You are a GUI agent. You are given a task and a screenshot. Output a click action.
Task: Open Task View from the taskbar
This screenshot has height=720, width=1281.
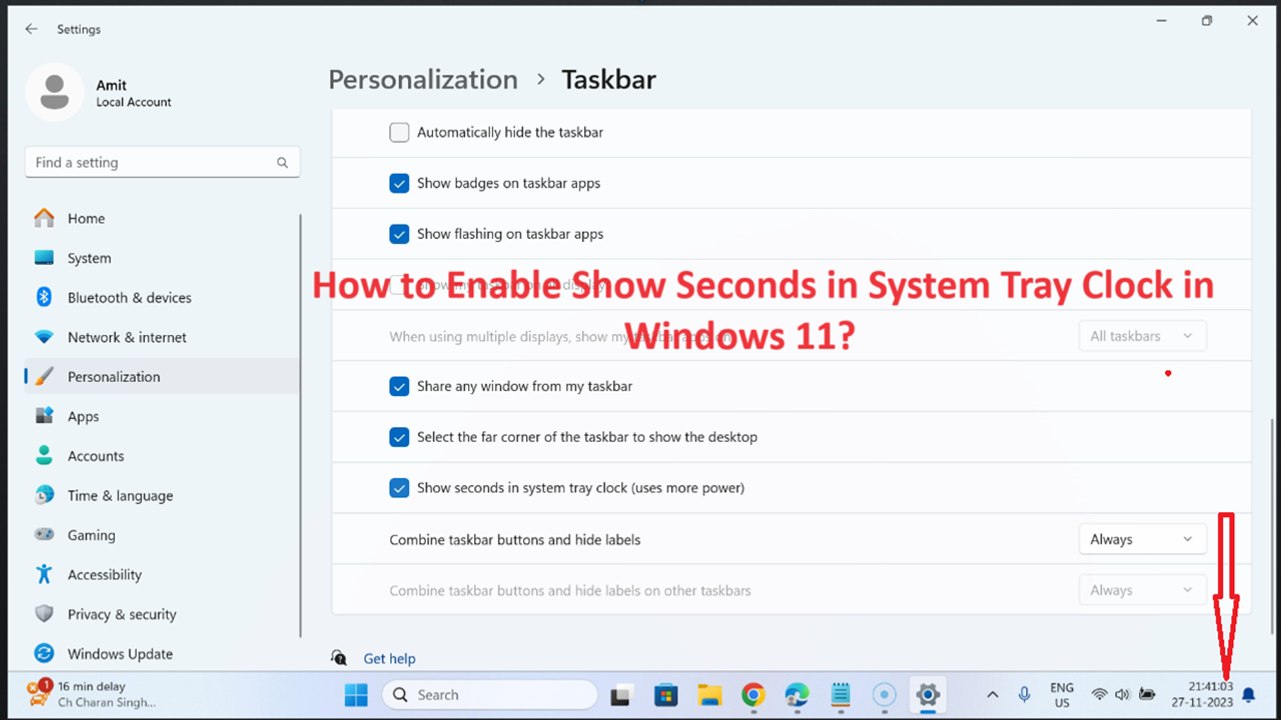pyautogui.click(x=622, y=695)
